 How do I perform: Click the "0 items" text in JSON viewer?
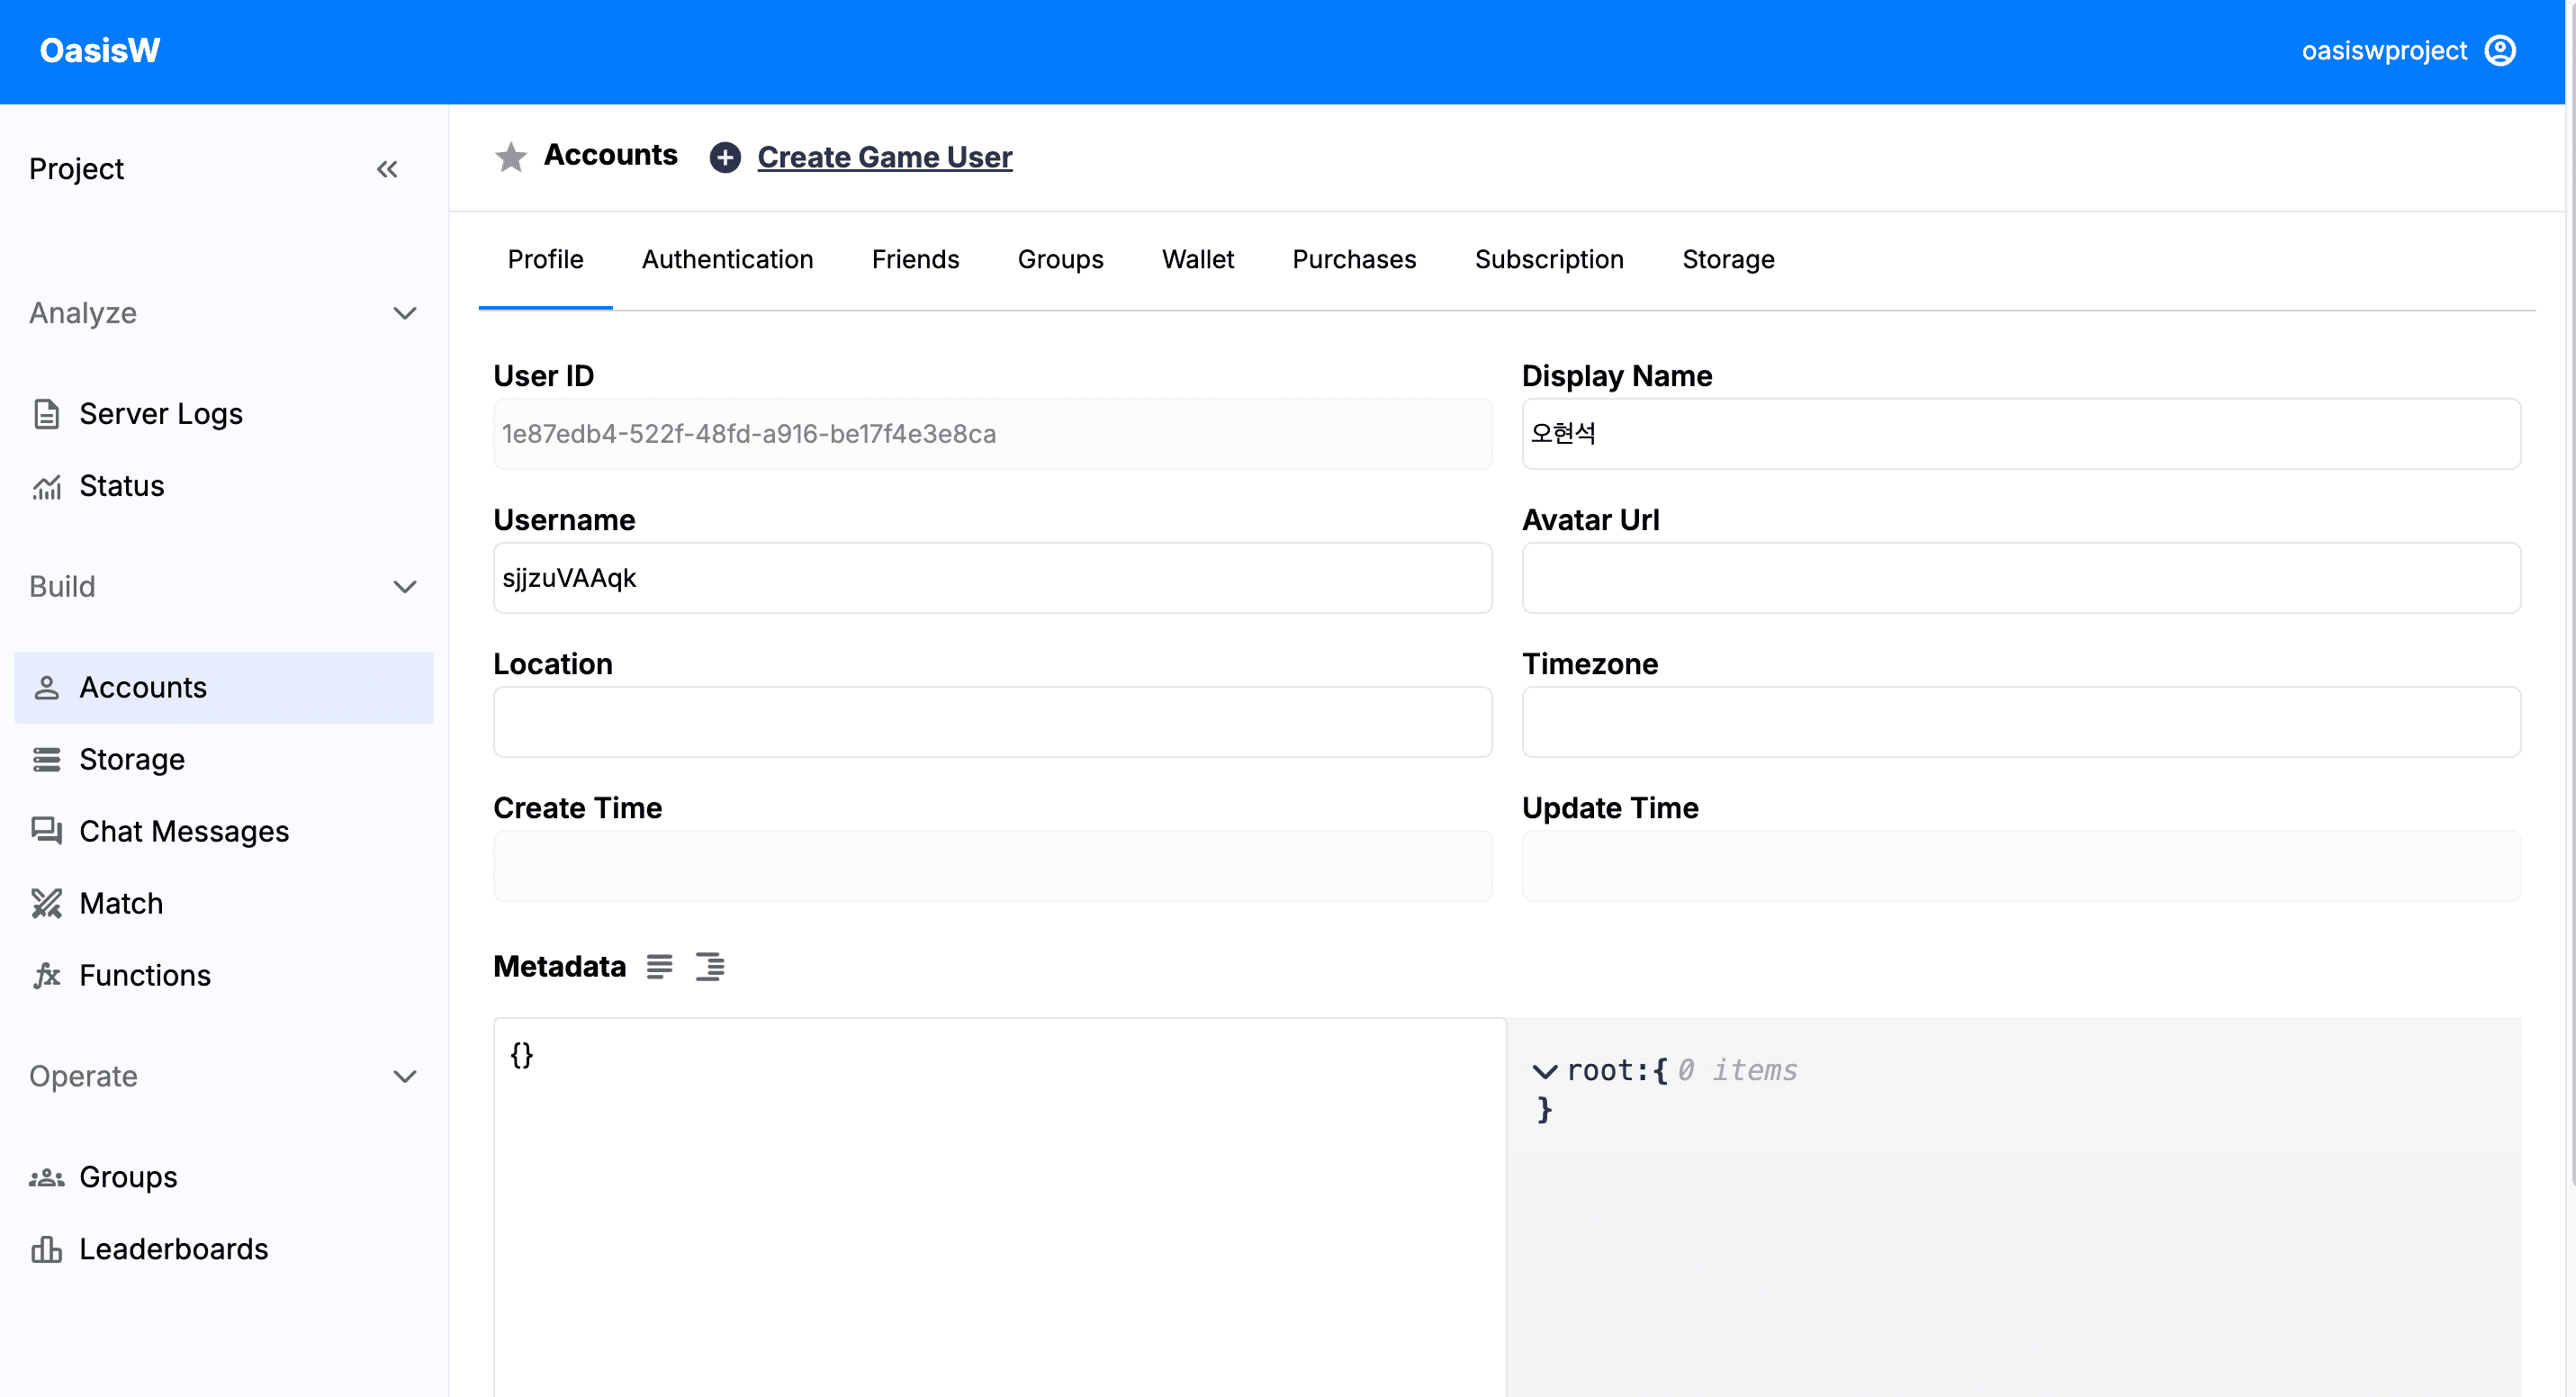click(x=1737, y=1071)
